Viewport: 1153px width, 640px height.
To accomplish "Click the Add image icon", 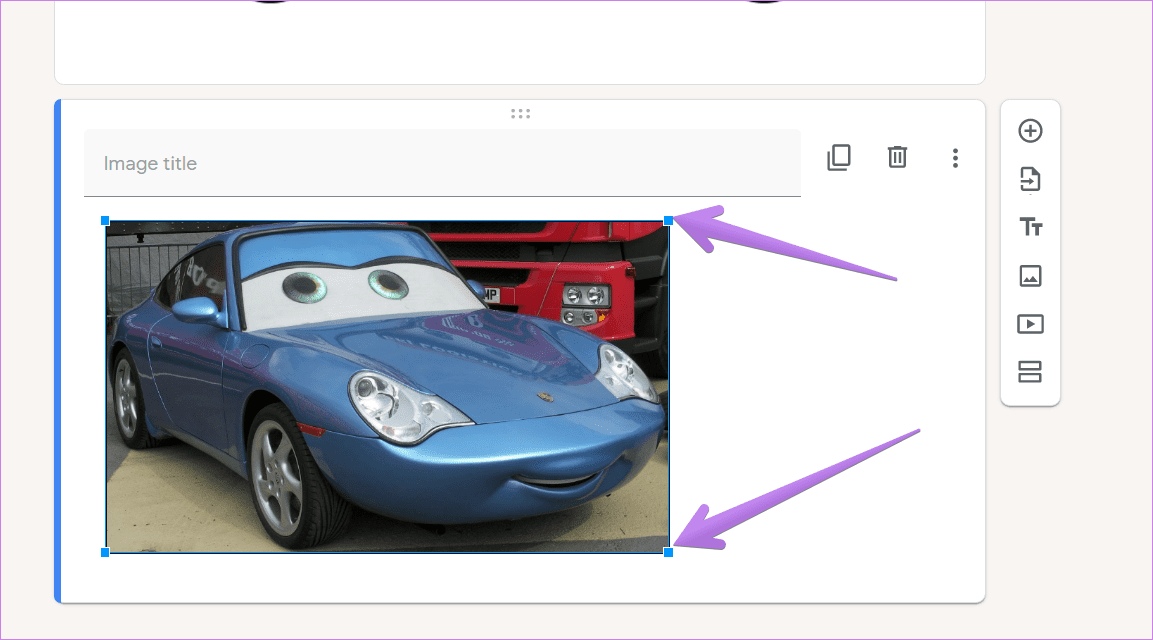I will (1030, 276).
